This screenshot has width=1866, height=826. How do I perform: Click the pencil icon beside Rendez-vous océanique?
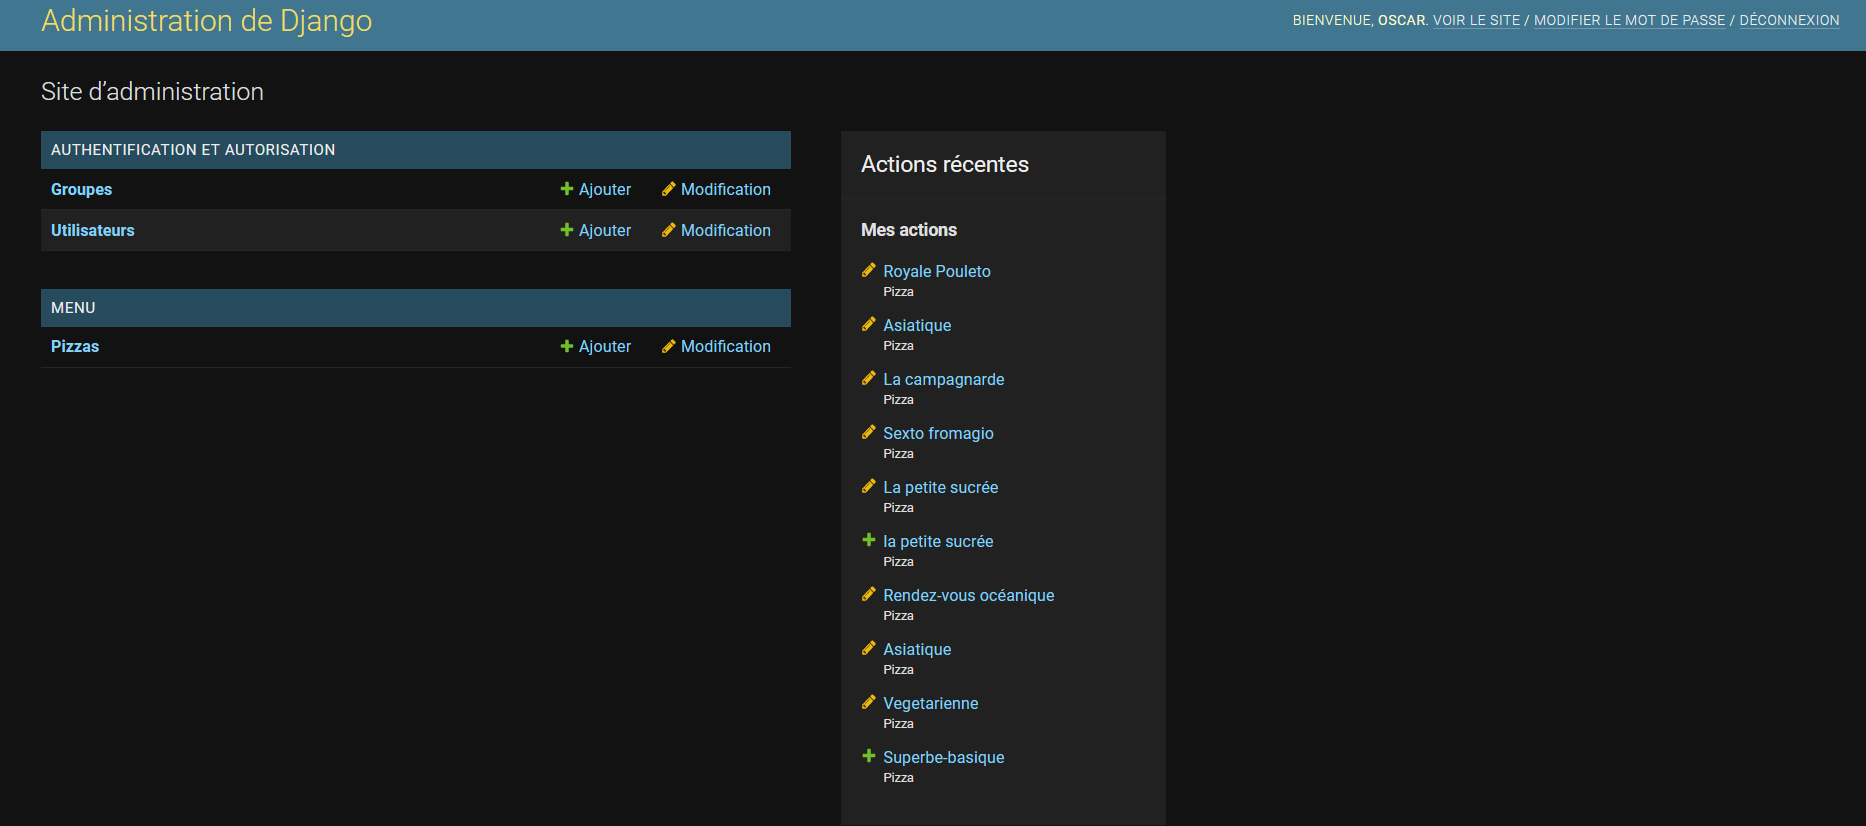click(869, 594)
